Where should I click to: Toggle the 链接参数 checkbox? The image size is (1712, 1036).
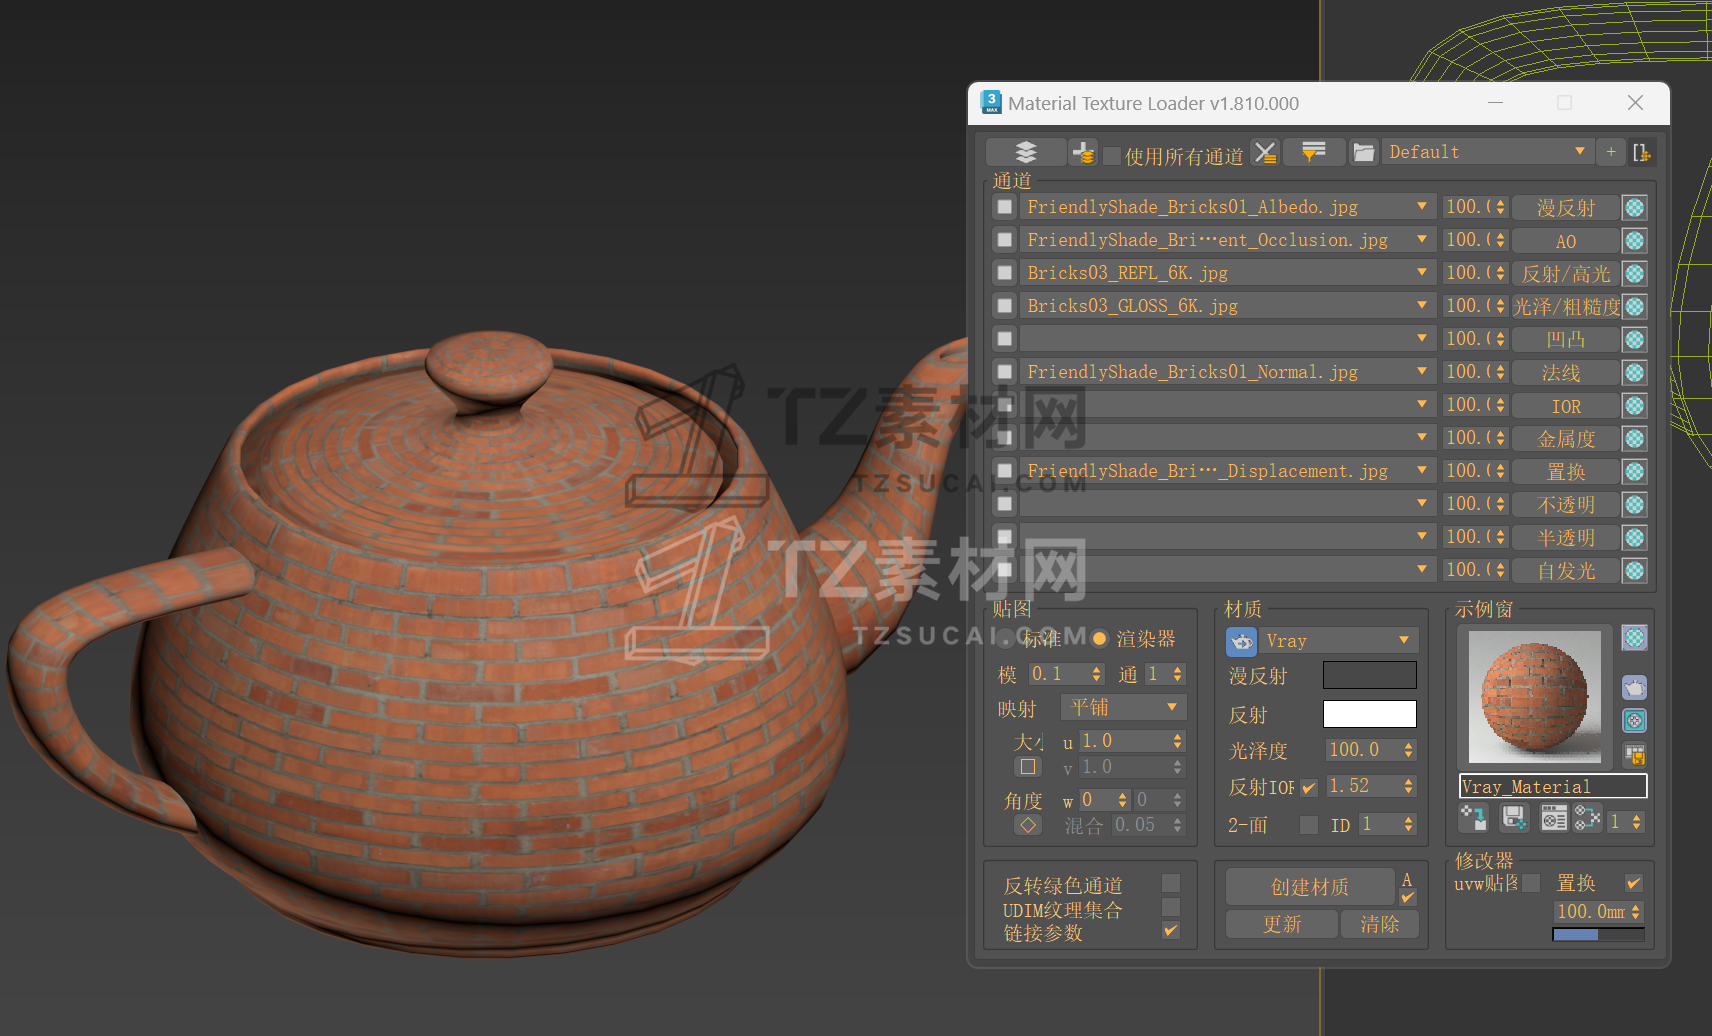click(1171, 931)
